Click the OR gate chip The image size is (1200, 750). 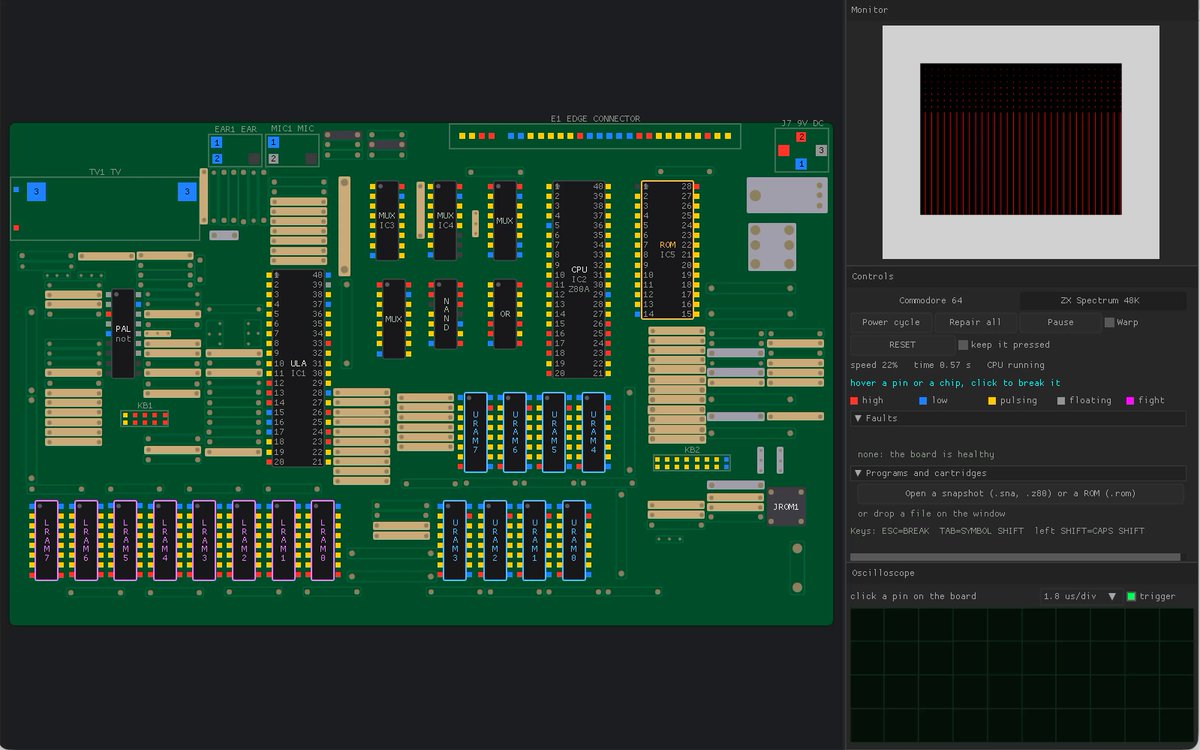tap(505, 314)
